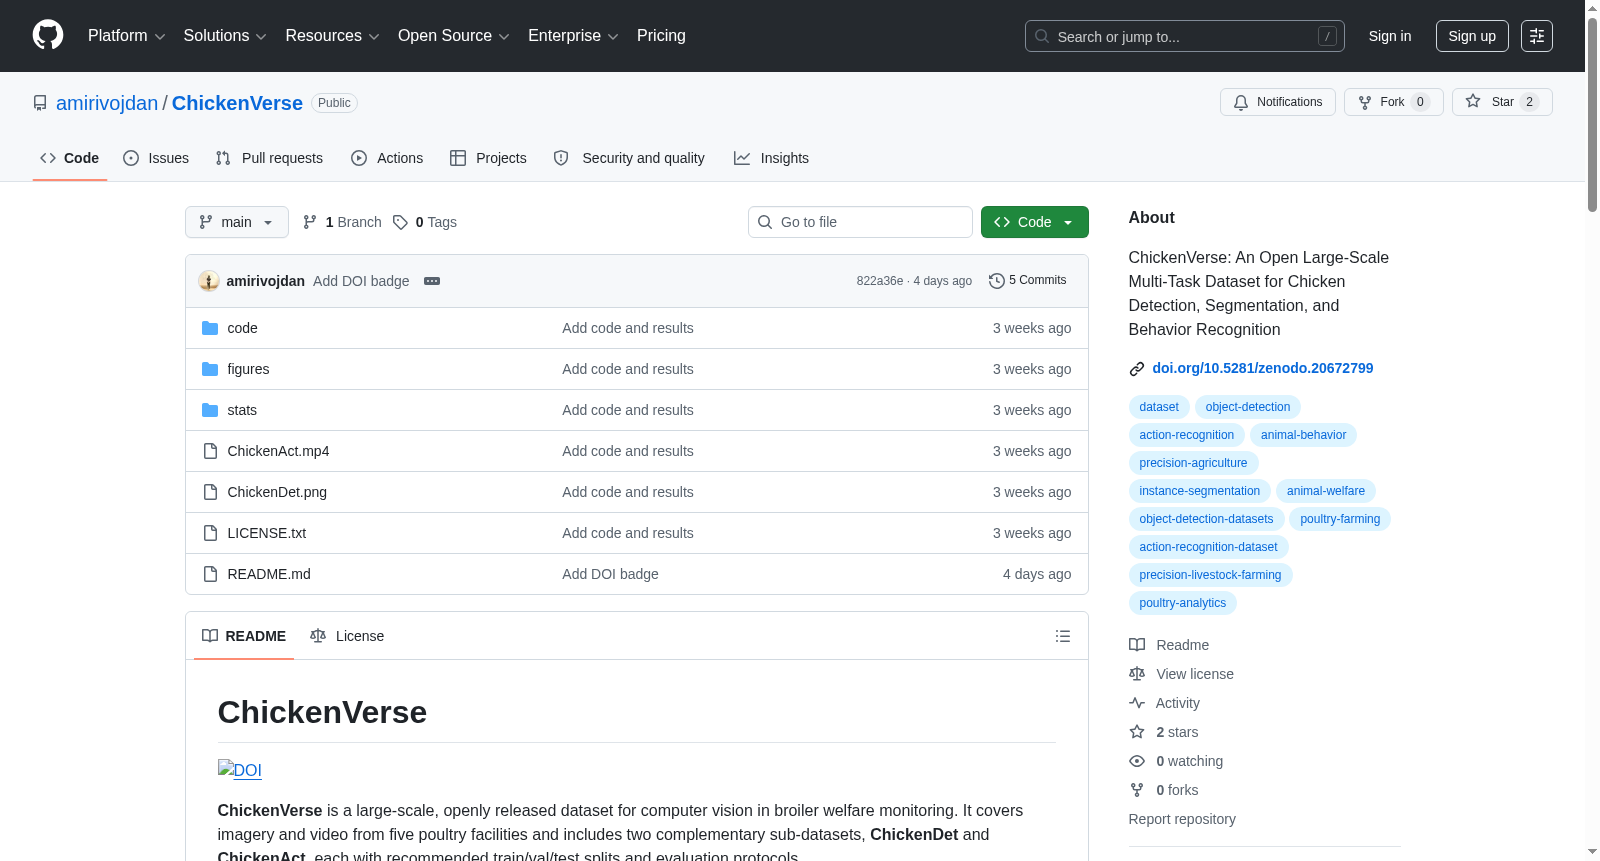Image resolution: width=1600 pixels, height=861 pixels.
Task: Open the README outline icon
Action: coord(1063,636)
